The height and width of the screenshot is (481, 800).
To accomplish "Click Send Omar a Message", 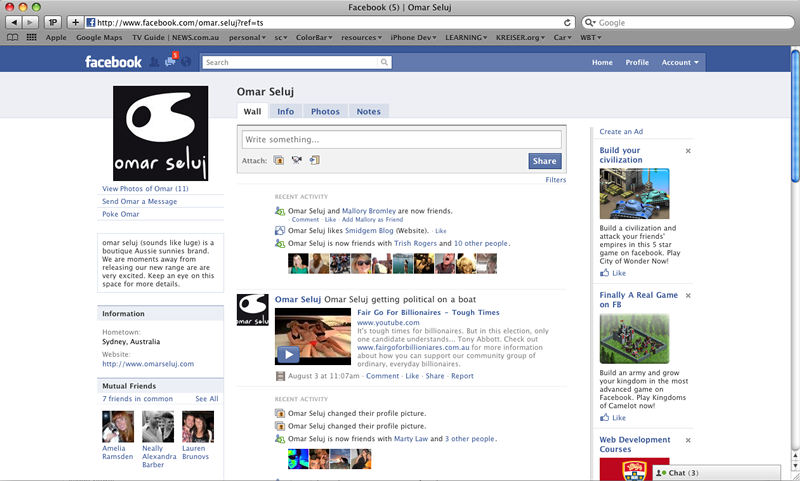I will pos(139,201).
